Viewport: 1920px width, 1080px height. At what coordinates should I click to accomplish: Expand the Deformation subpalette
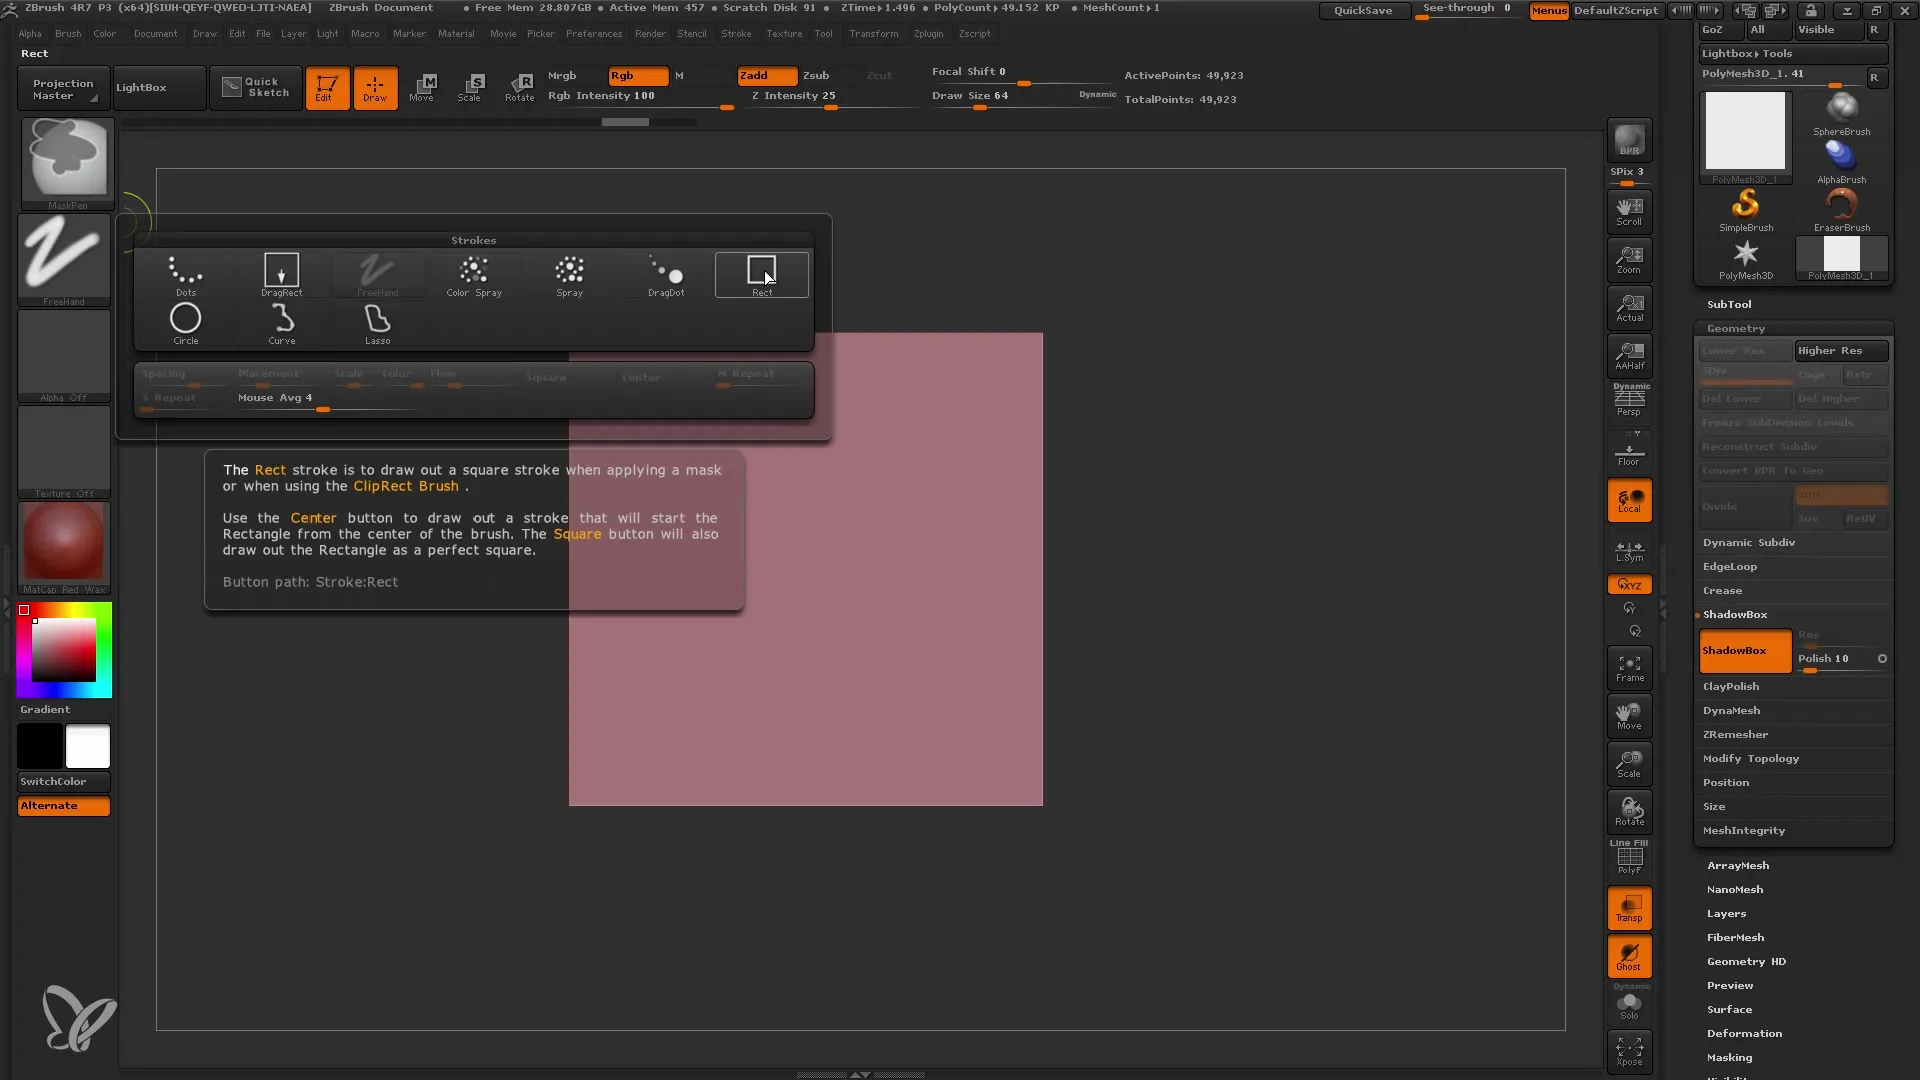click(x=1744, y=1034)
